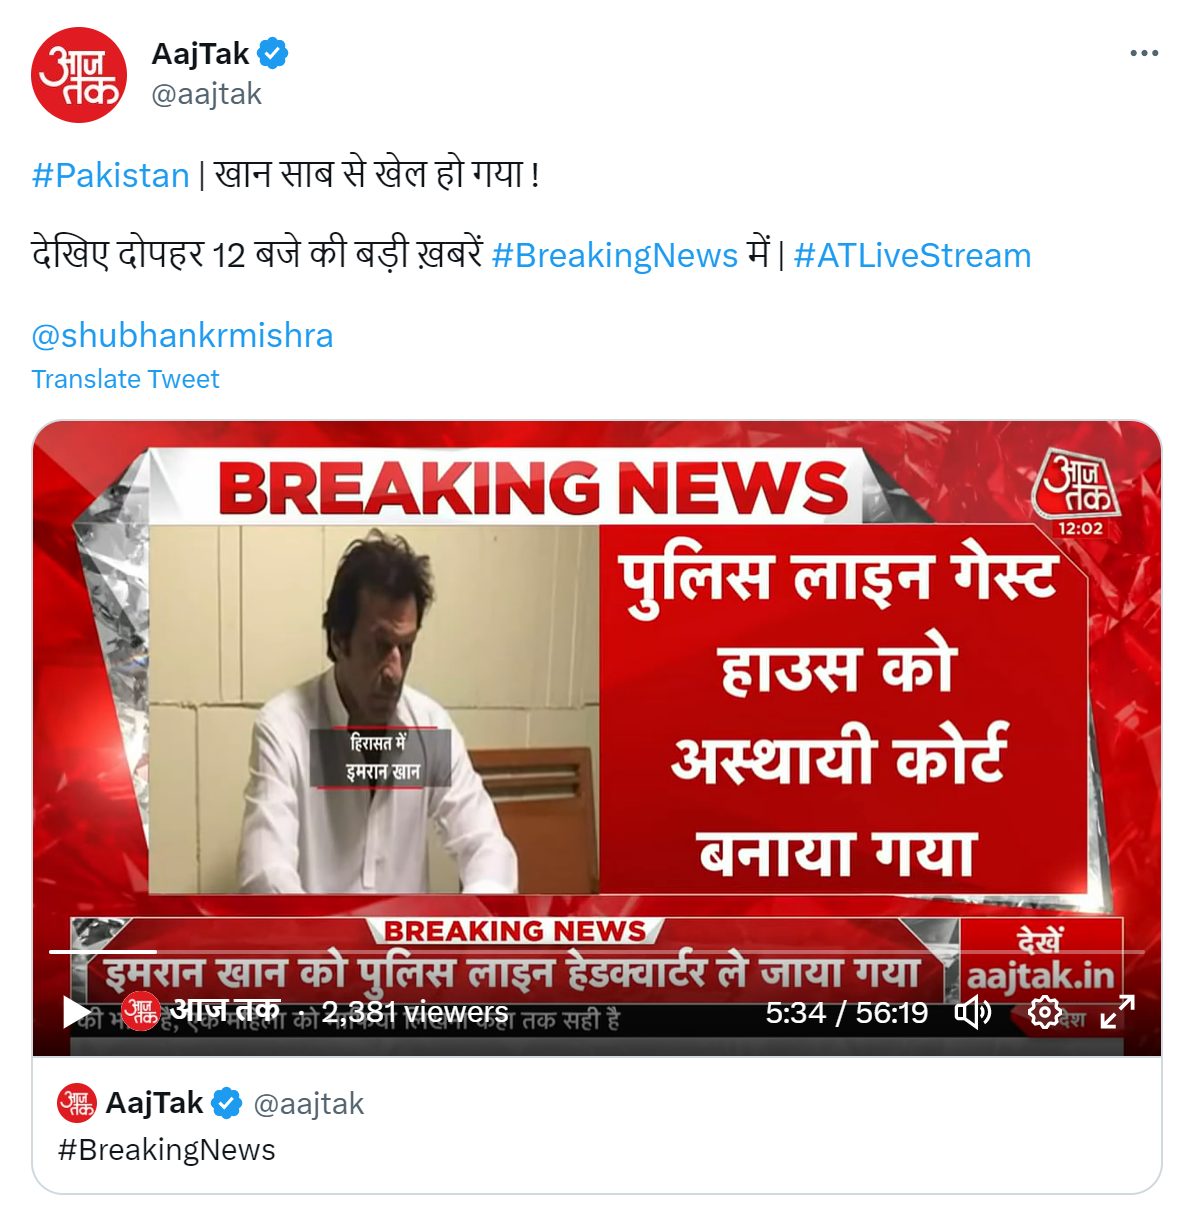This screenshot has height=1230, width=1194.
Task: Mute the video using the speaker icon
Action: point(972,1013)
